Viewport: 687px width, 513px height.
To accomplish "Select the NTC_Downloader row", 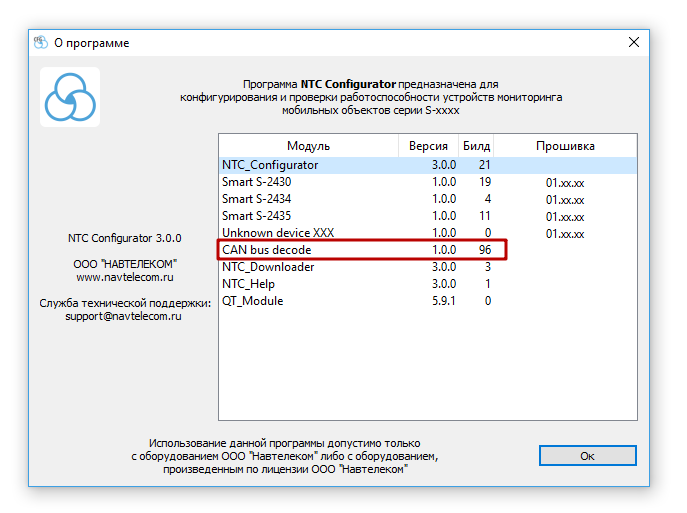I will pos(428,267).
